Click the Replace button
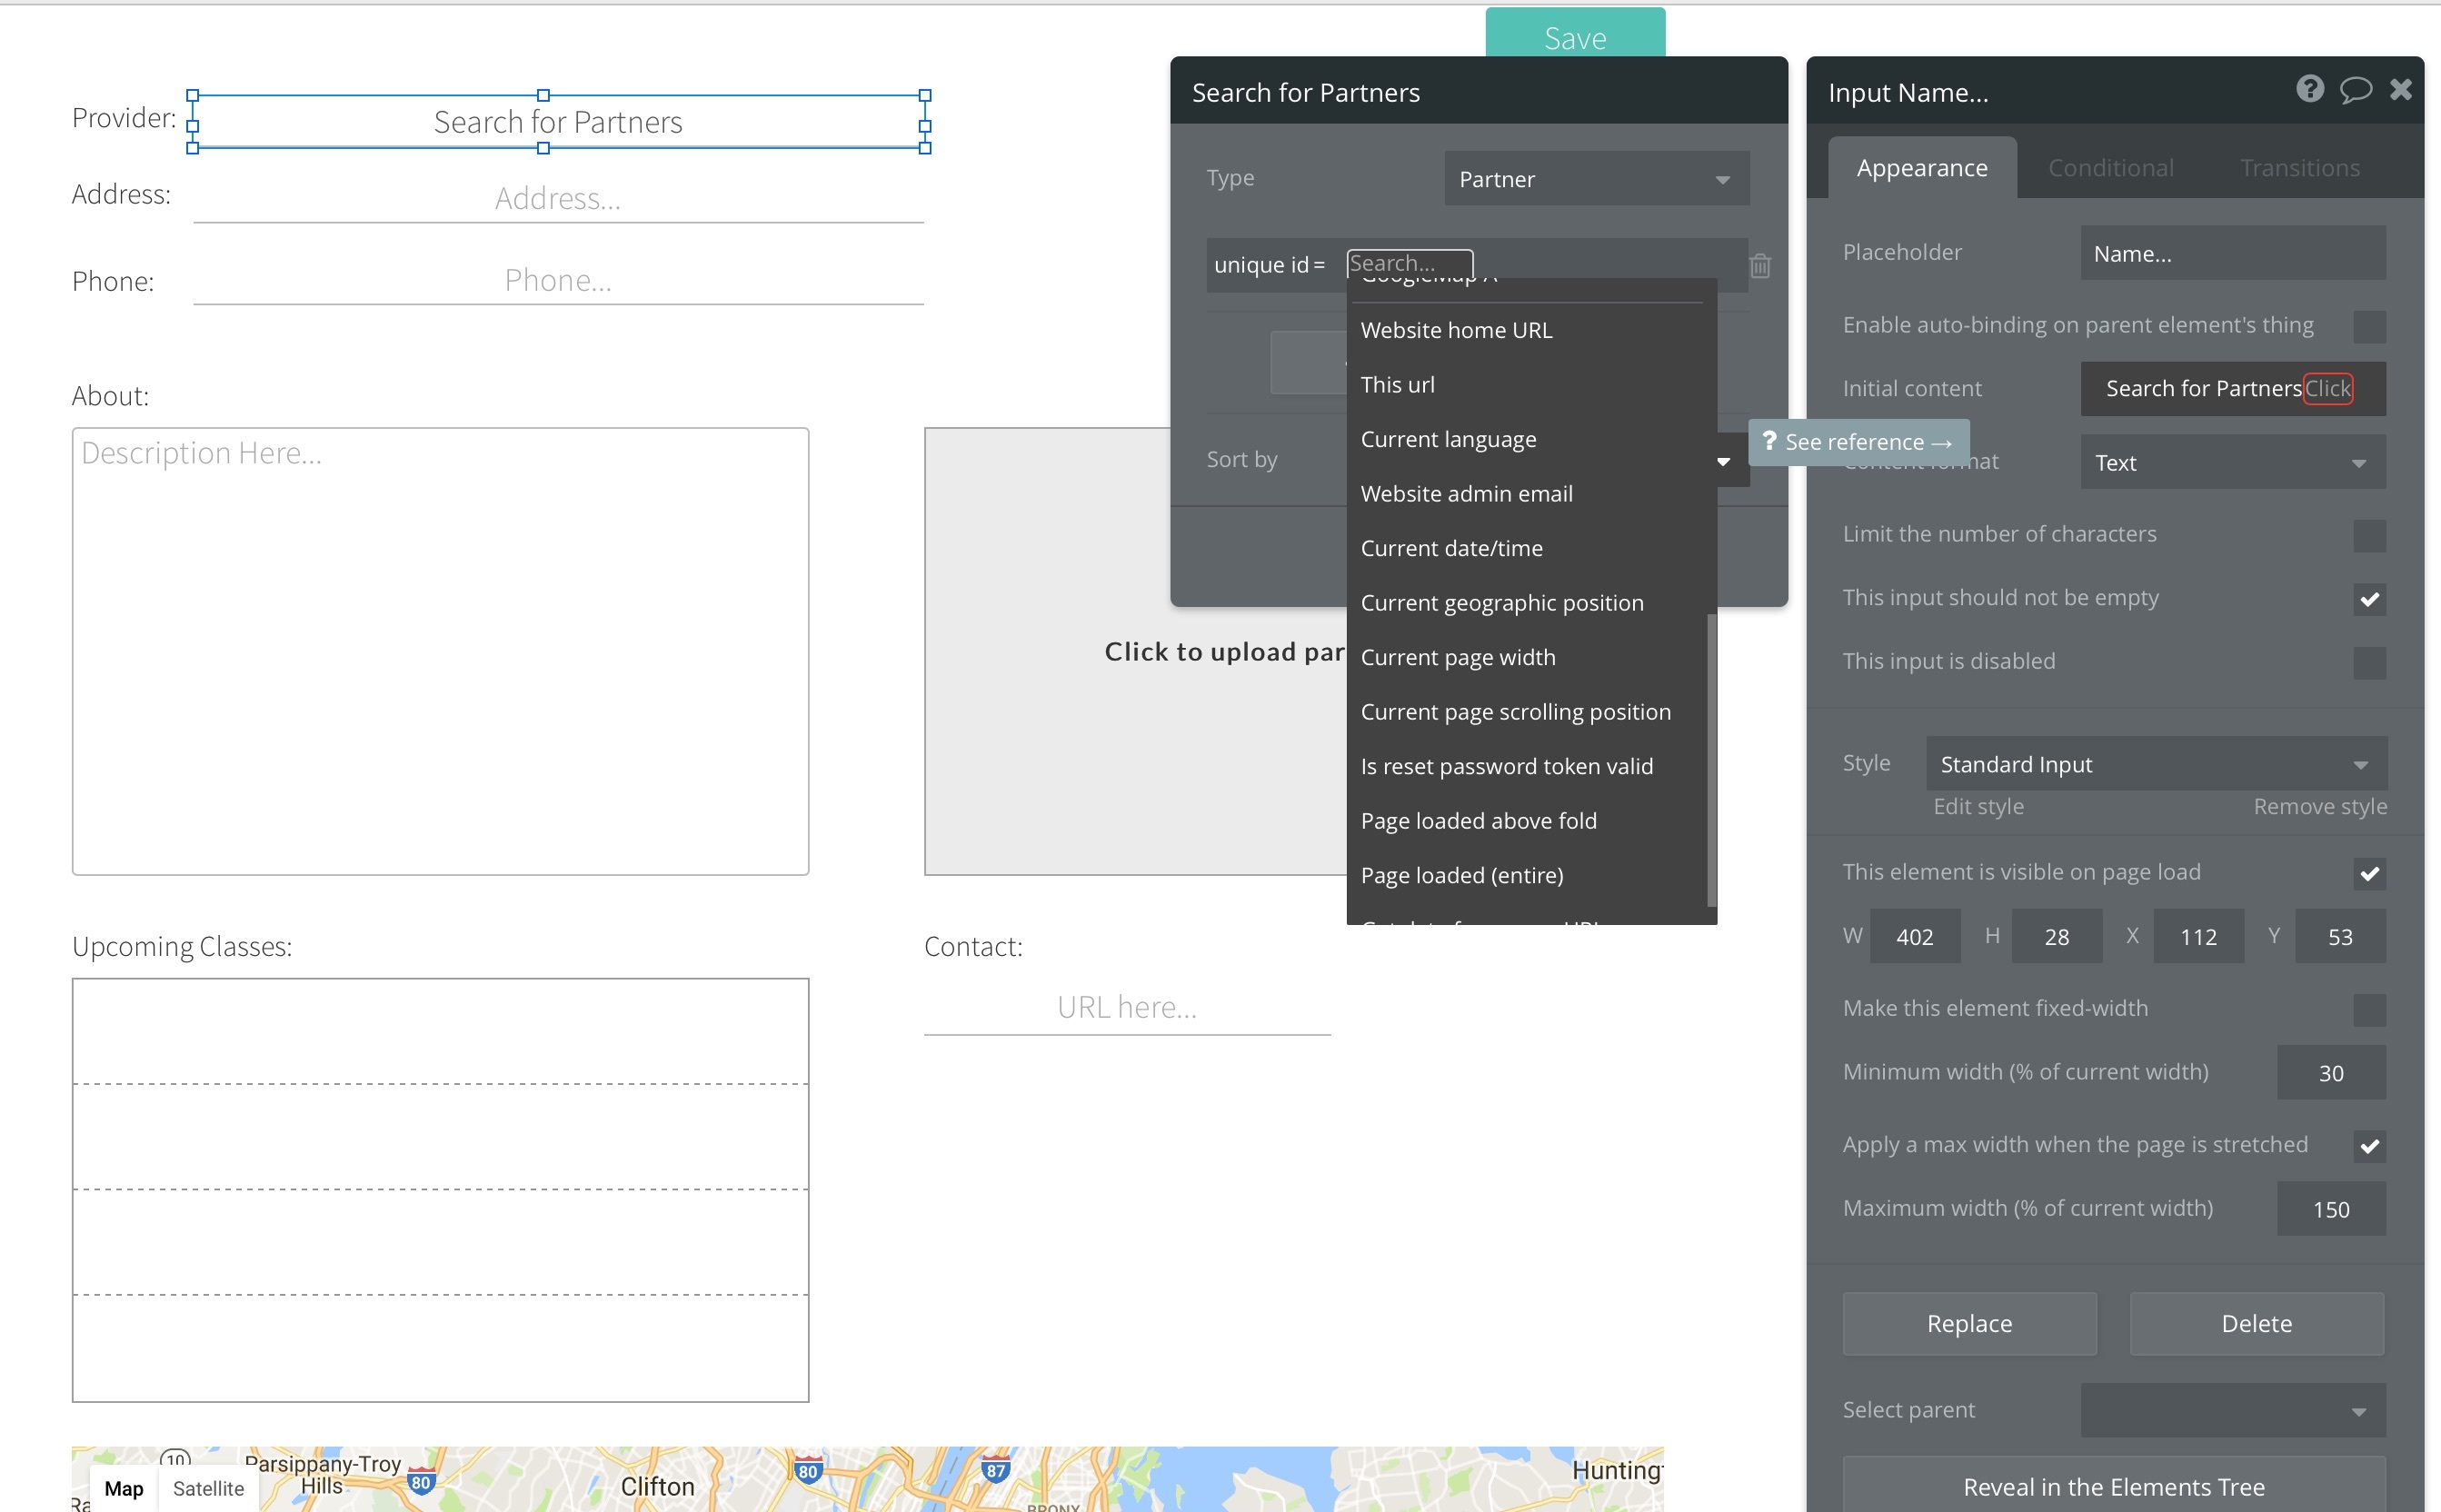The height and width of the screenshot is (1512, 2441). point(1968,1323)
